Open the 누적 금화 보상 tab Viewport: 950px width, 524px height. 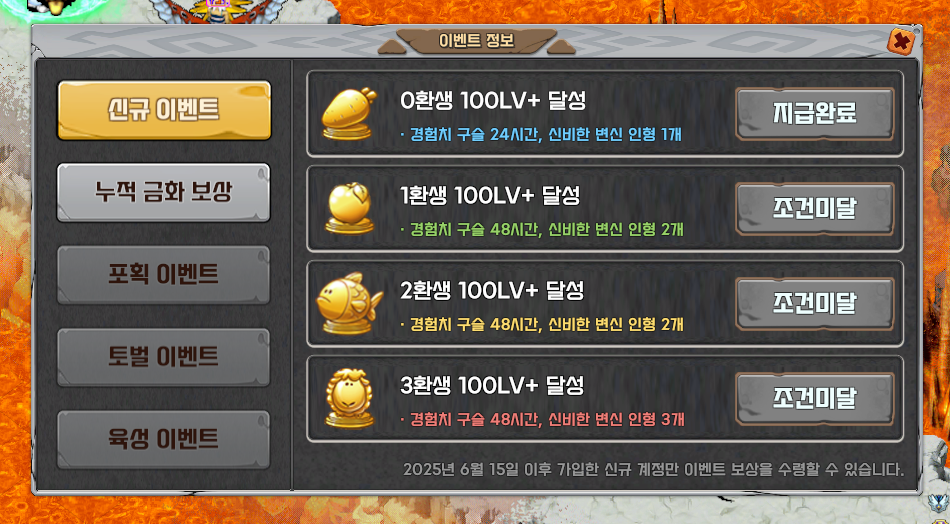(164, 193)
